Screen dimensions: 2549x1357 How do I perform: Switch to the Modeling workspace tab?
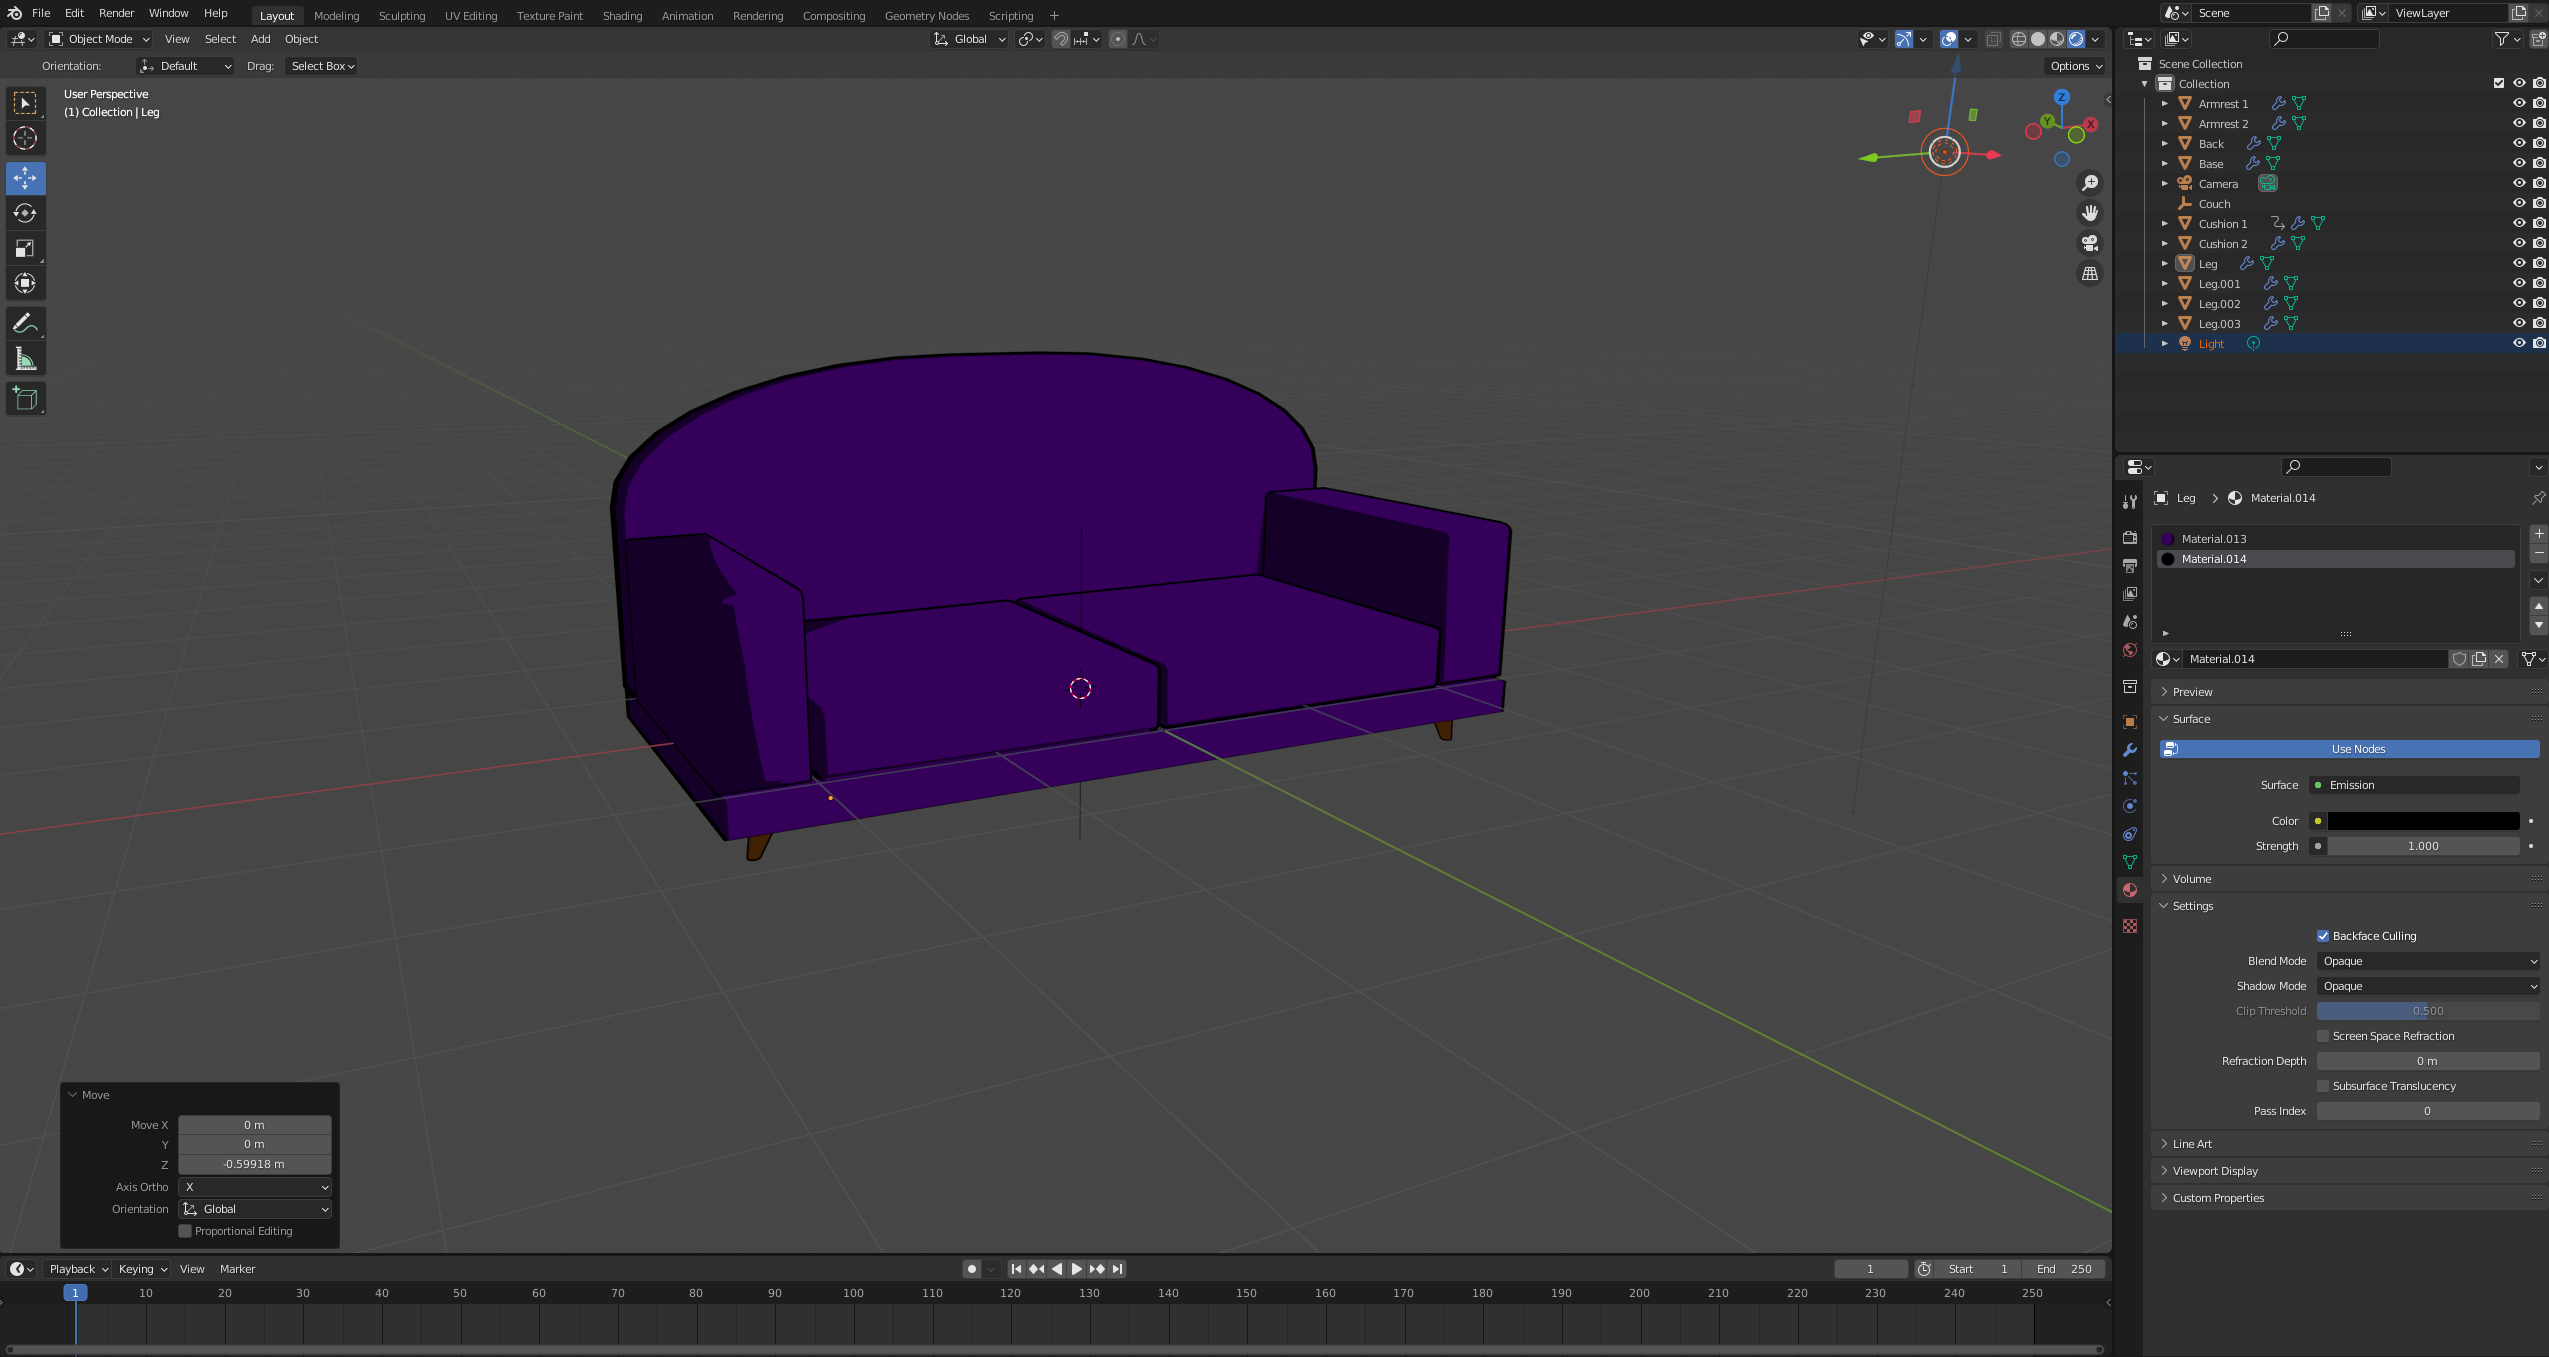[336, 16]
